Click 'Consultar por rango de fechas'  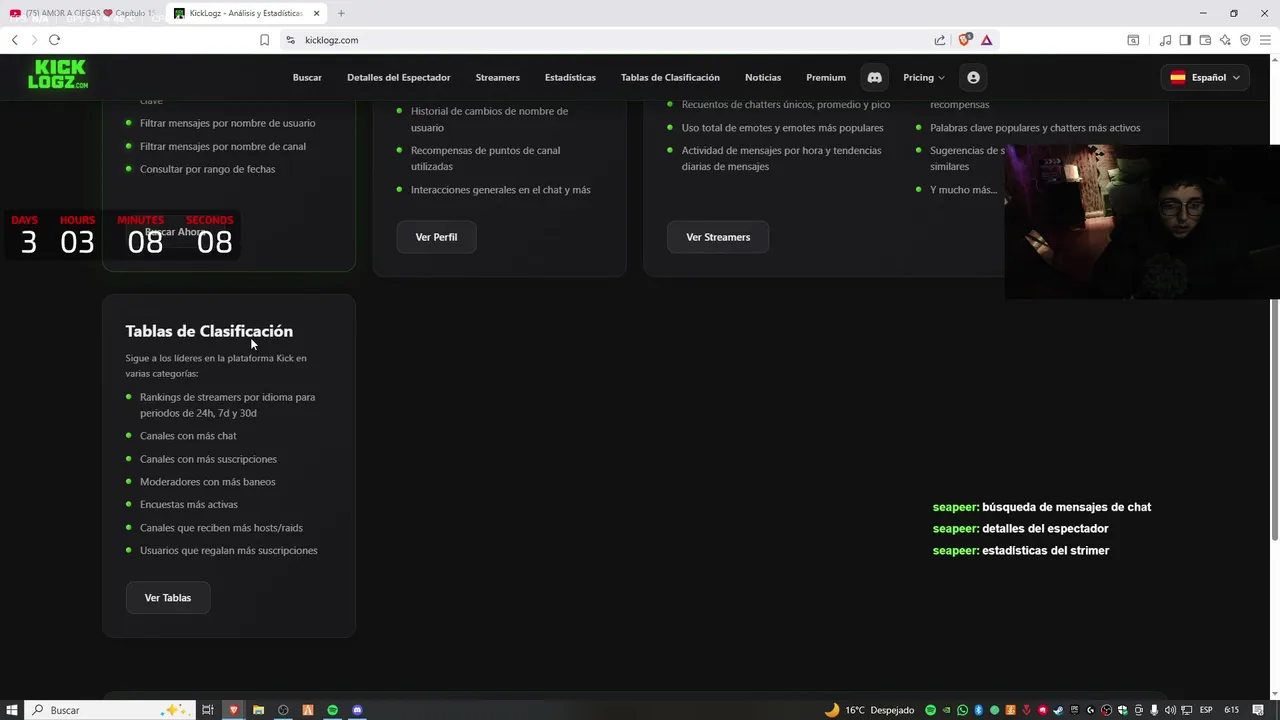(x=207, y=169)
